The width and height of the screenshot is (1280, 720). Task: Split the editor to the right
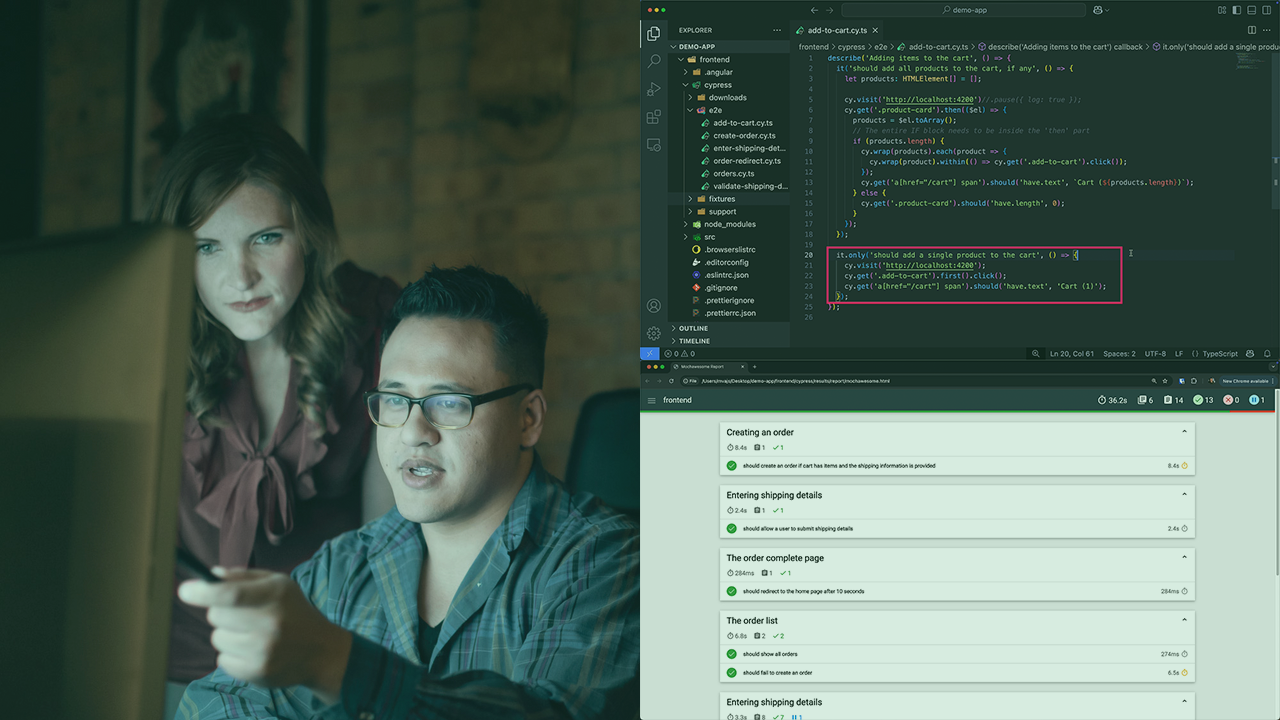pyautogui.click(x=1251, y=30)
